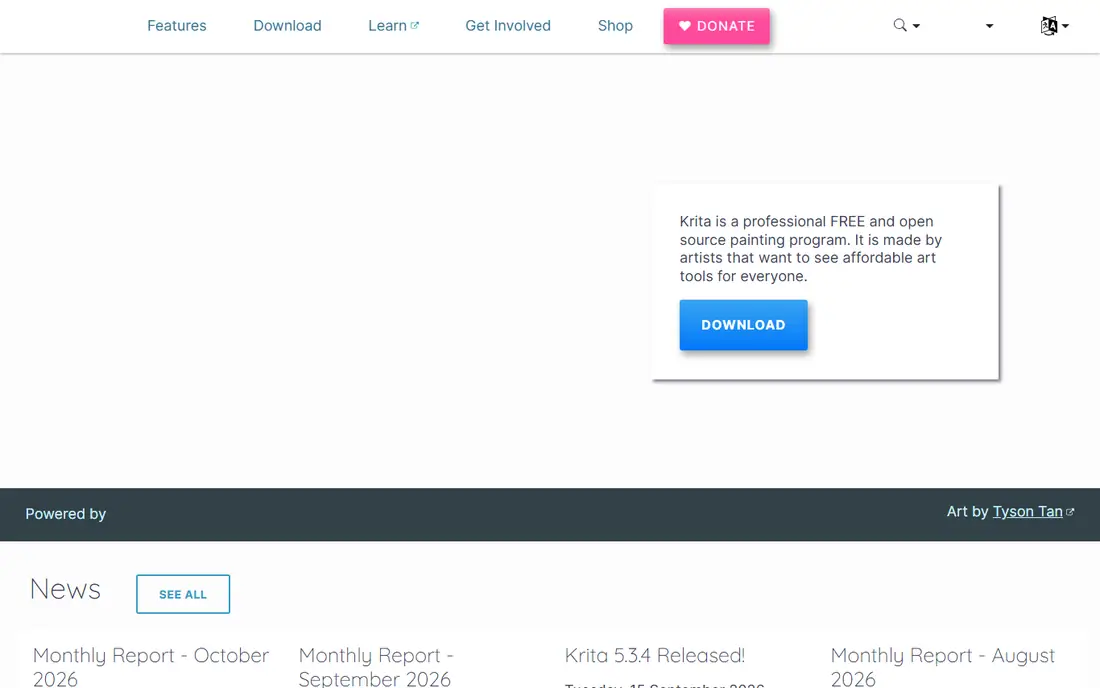Click the pink DONATE button

(716, 26)
